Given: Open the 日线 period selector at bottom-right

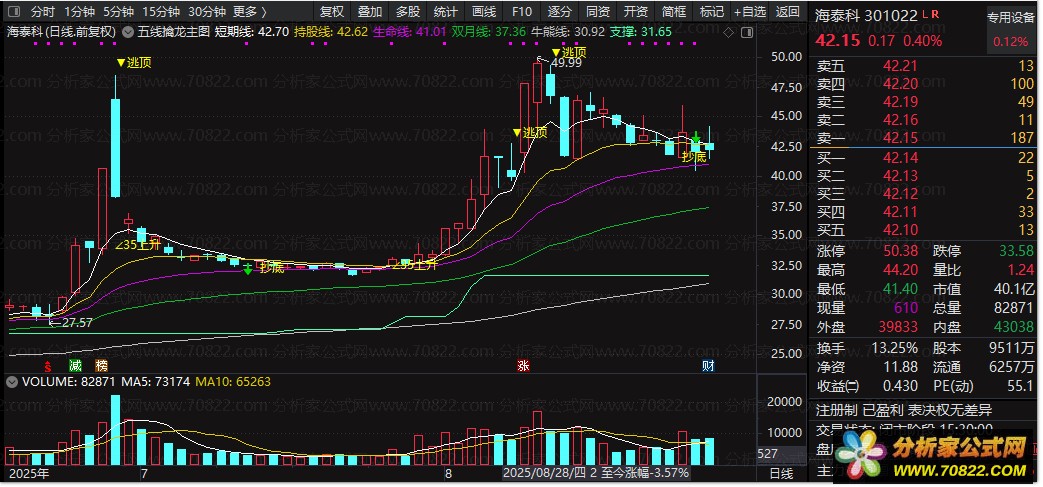Looking at the screenshot, I should click(783, 474).
